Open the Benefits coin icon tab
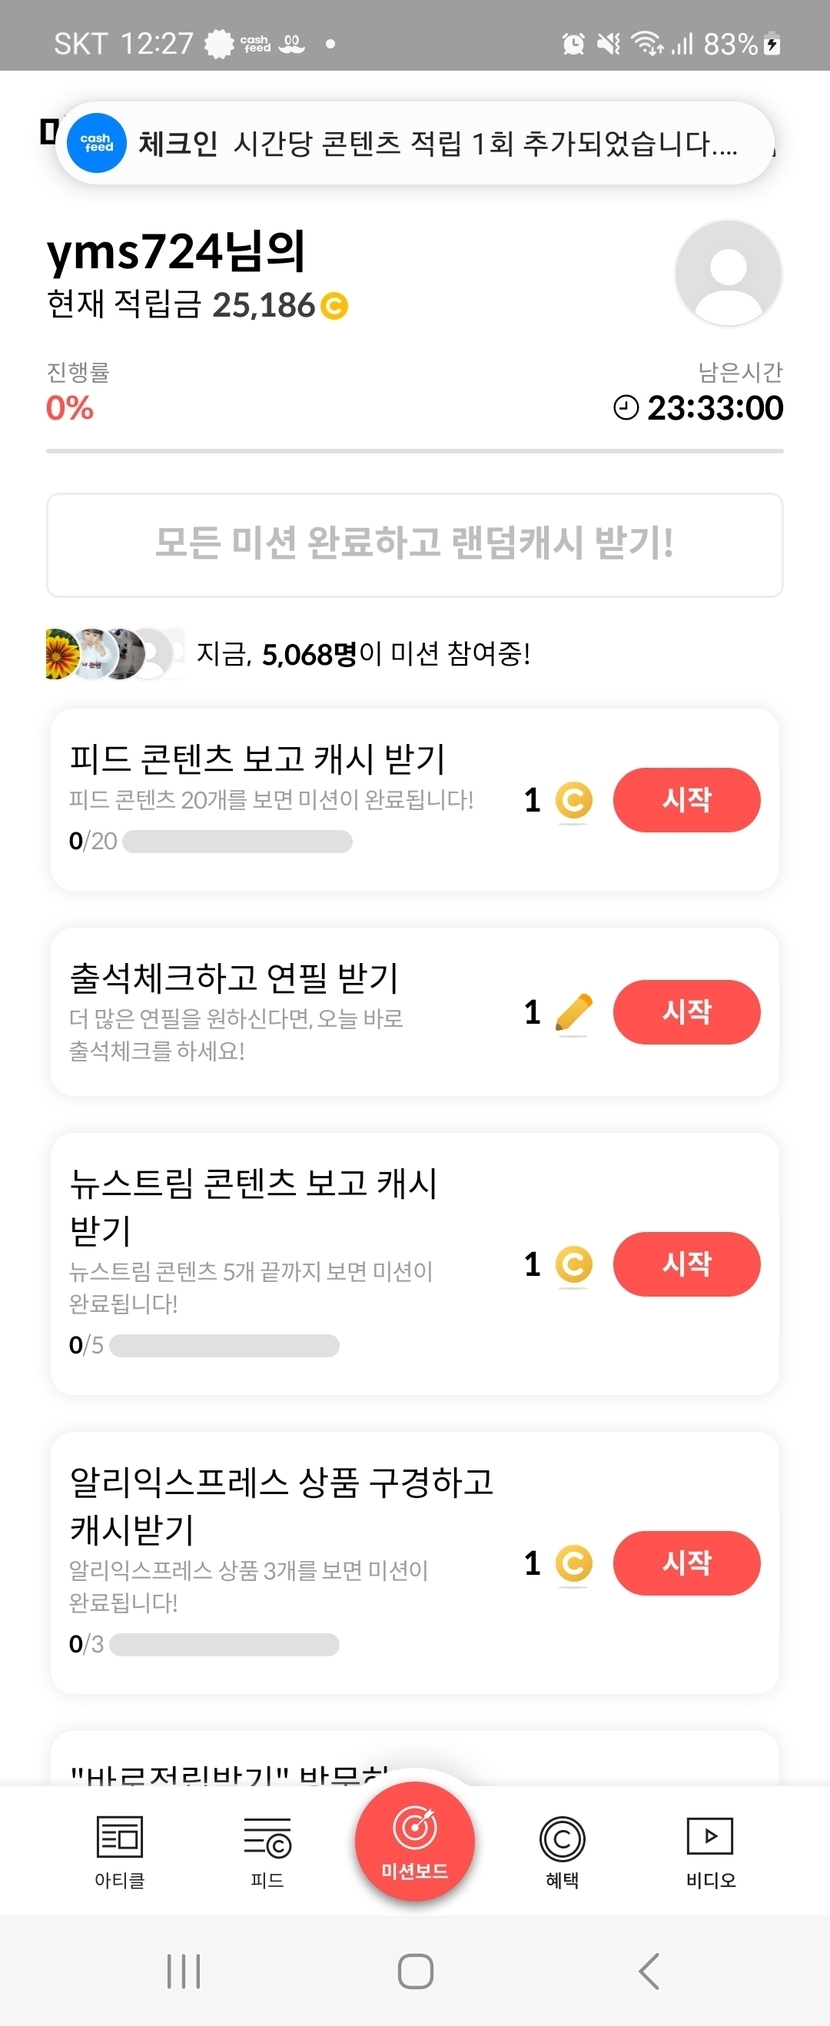830x2026 pixels. pyautogui.click(x=562, y=1838)
